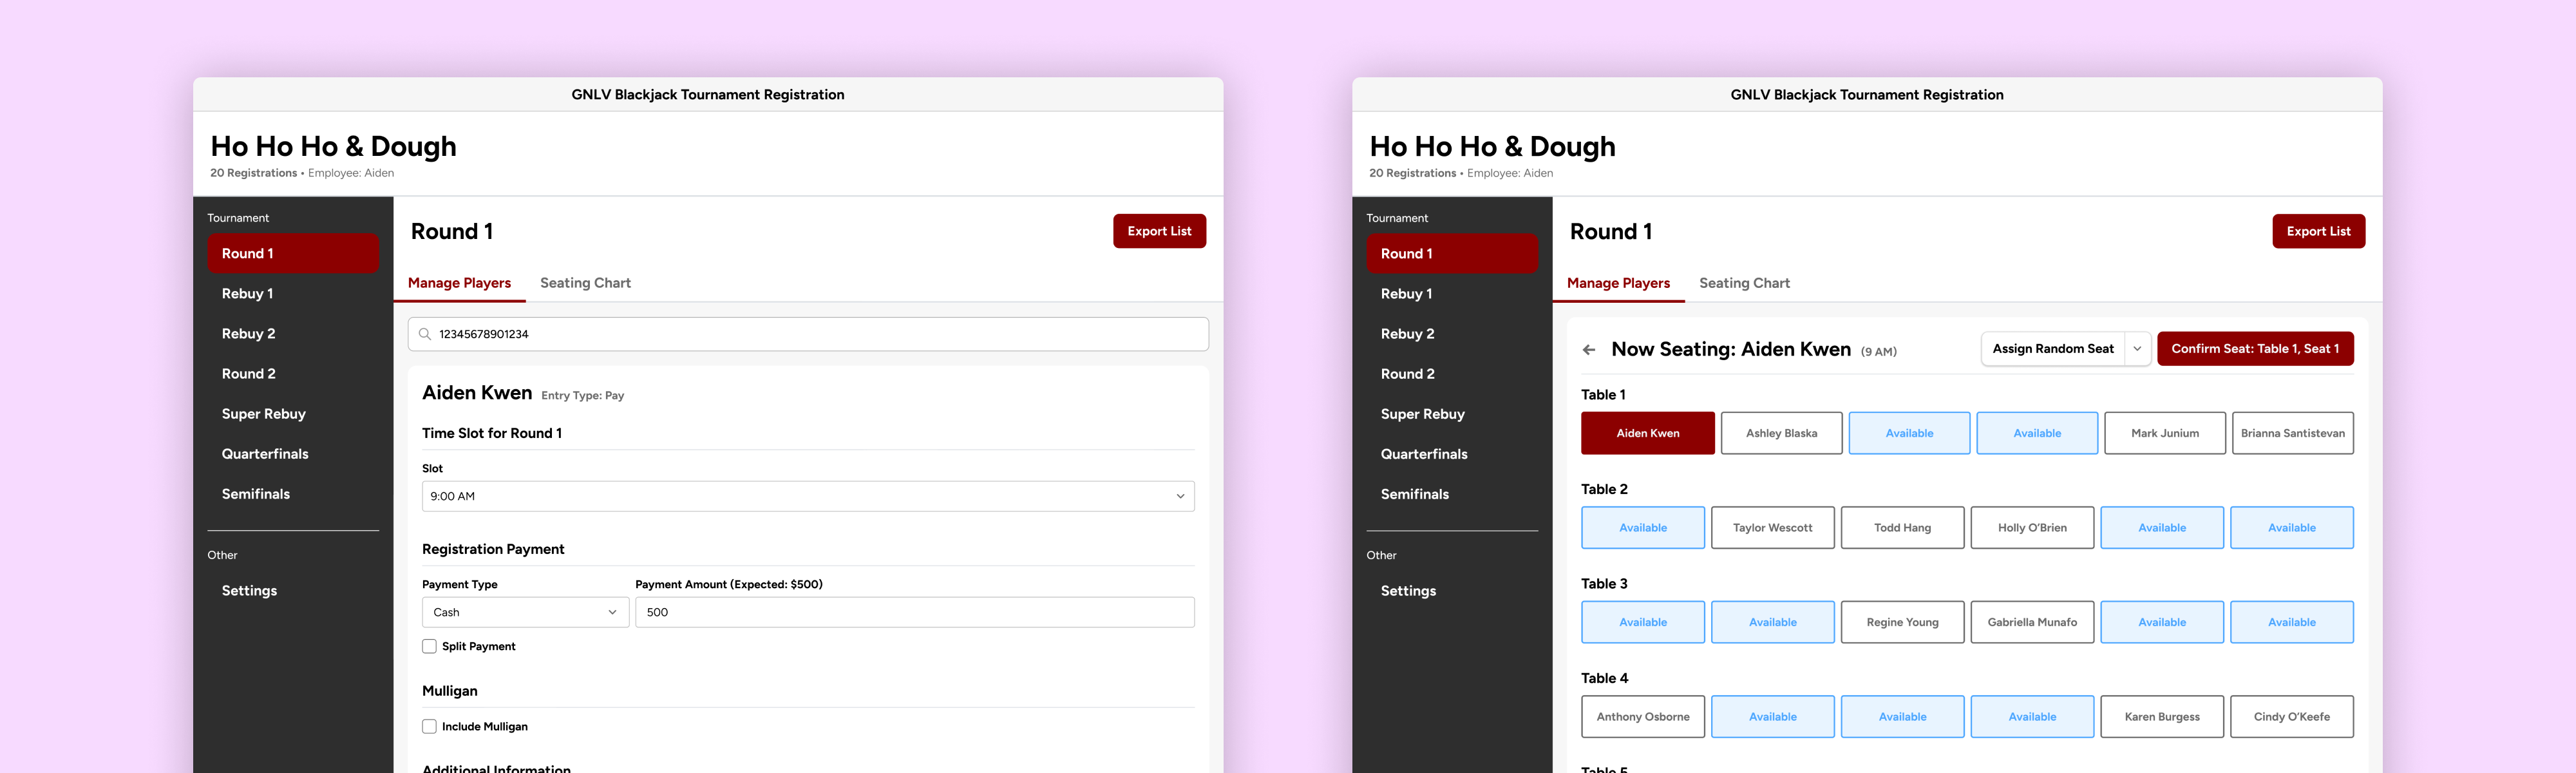Select Aiden Kwen's highlighted seat at Table 1
This screenshot has height=773, width=2576.
point(1647,433)
